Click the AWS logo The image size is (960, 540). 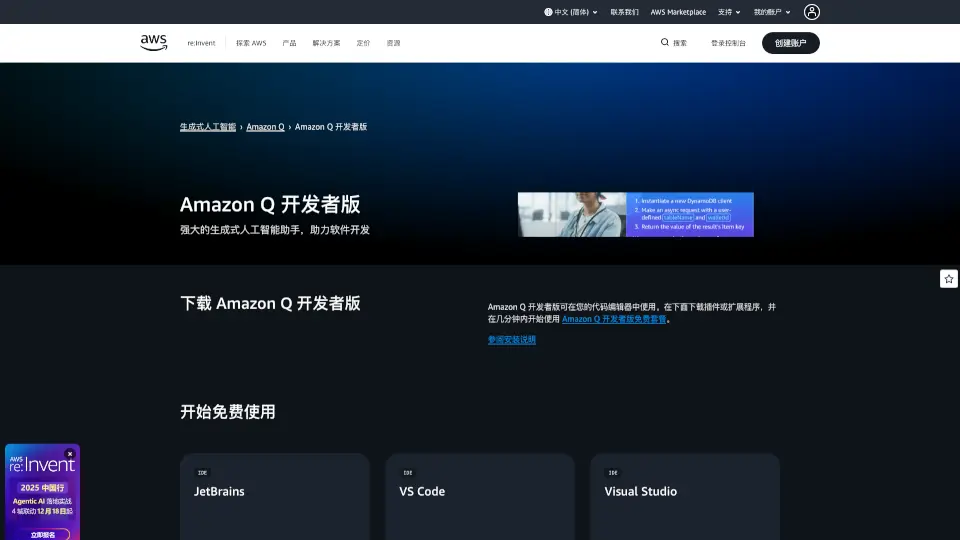(x=153, y=42)
